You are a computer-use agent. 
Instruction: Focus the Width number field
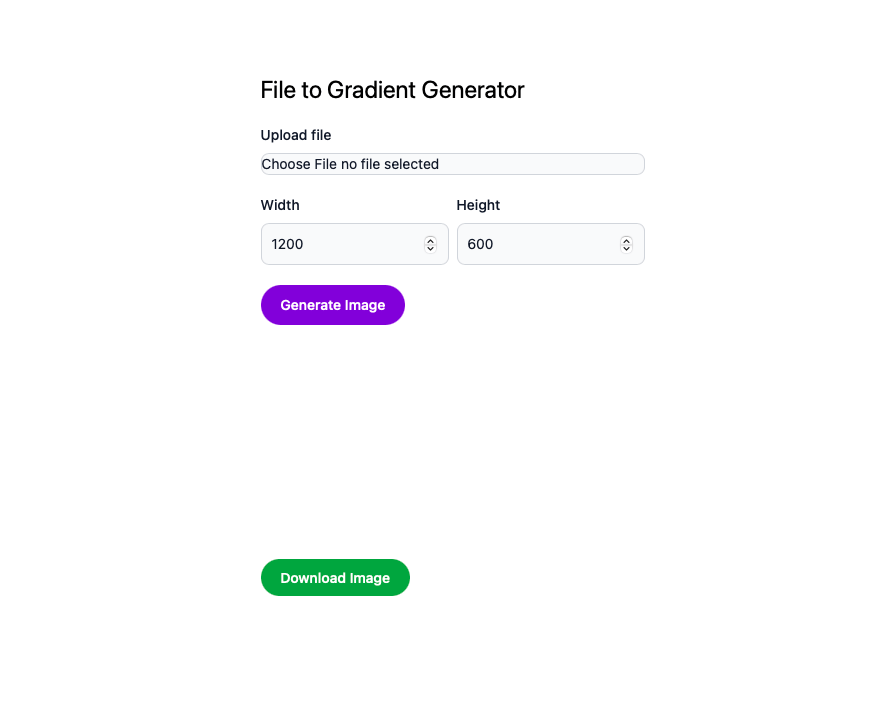click(340, 244)
